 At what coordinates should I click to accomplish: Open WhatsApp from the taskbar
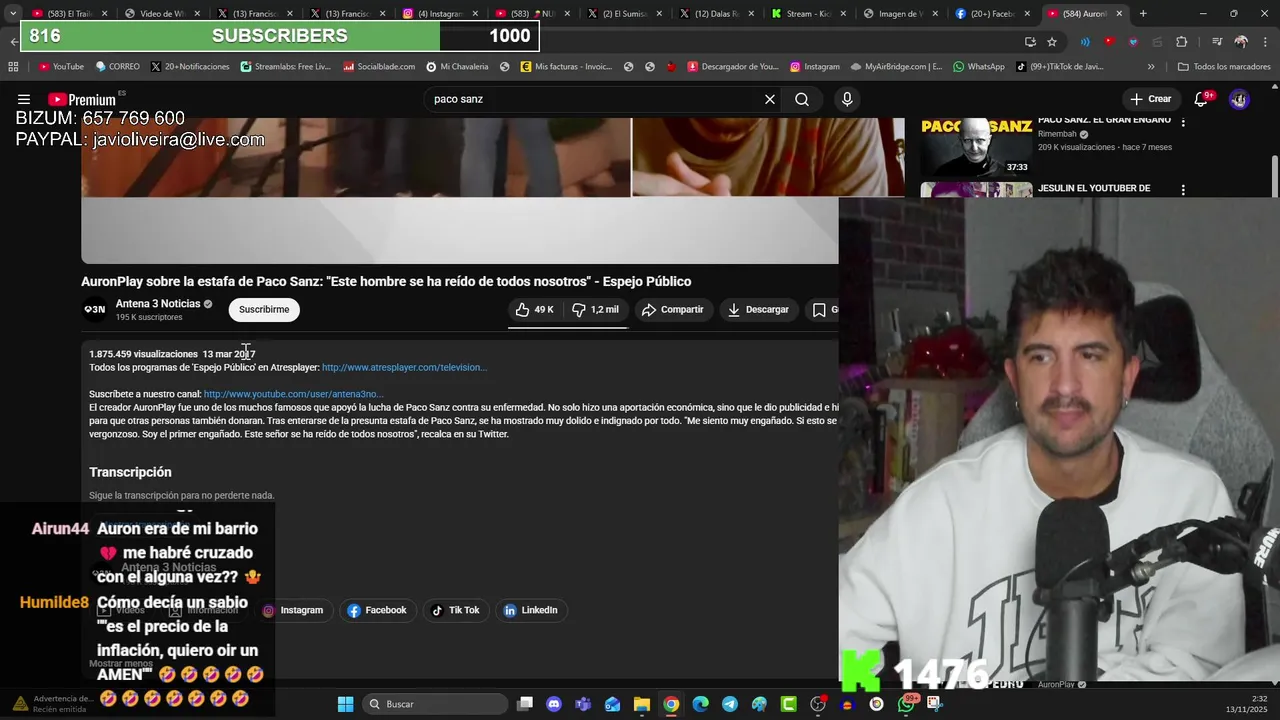click(x=906, y=704)
